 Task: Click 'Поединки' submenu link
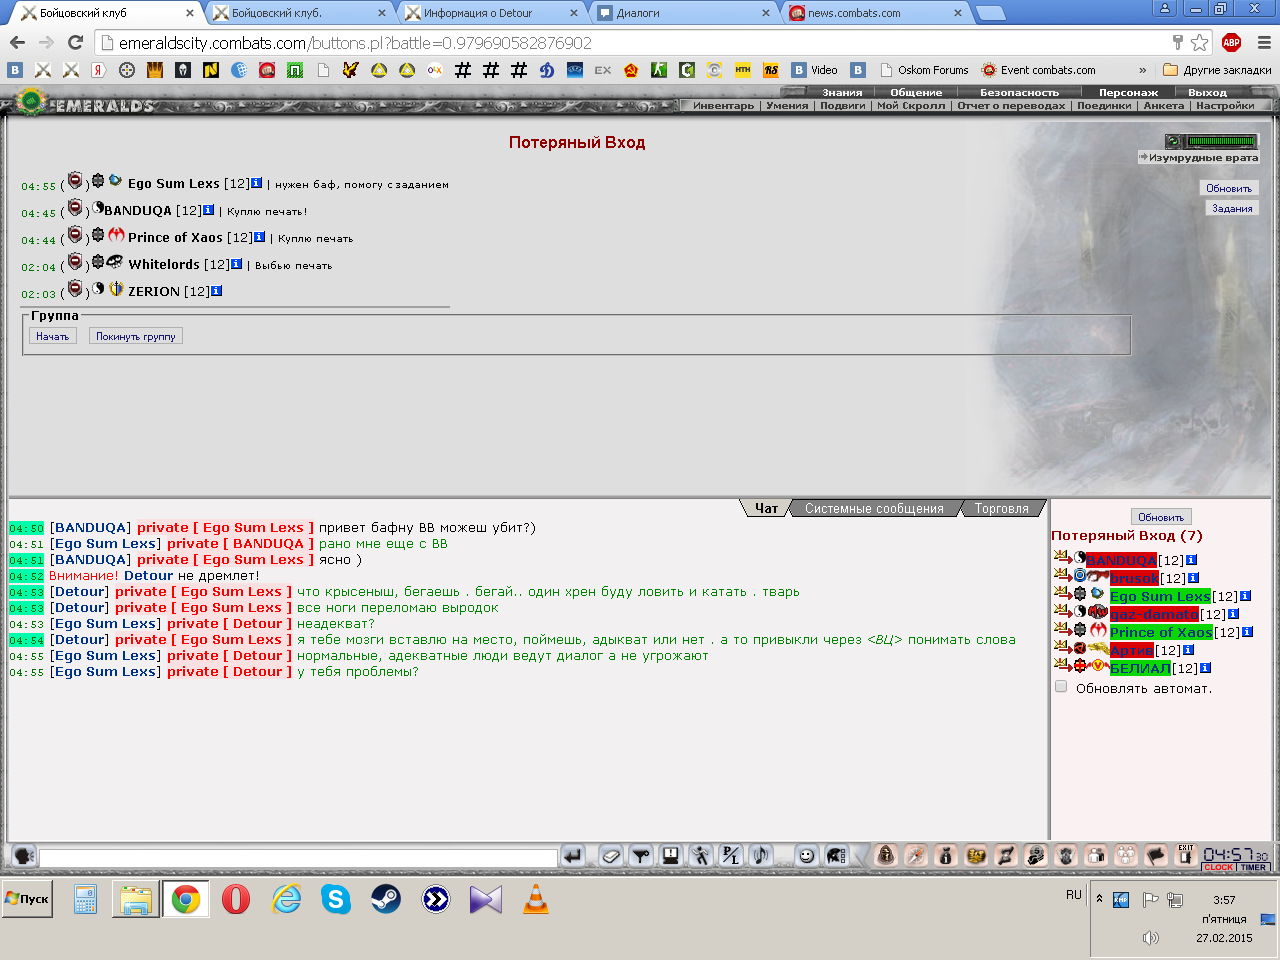pyautogui.click(x=1104, y=105)
